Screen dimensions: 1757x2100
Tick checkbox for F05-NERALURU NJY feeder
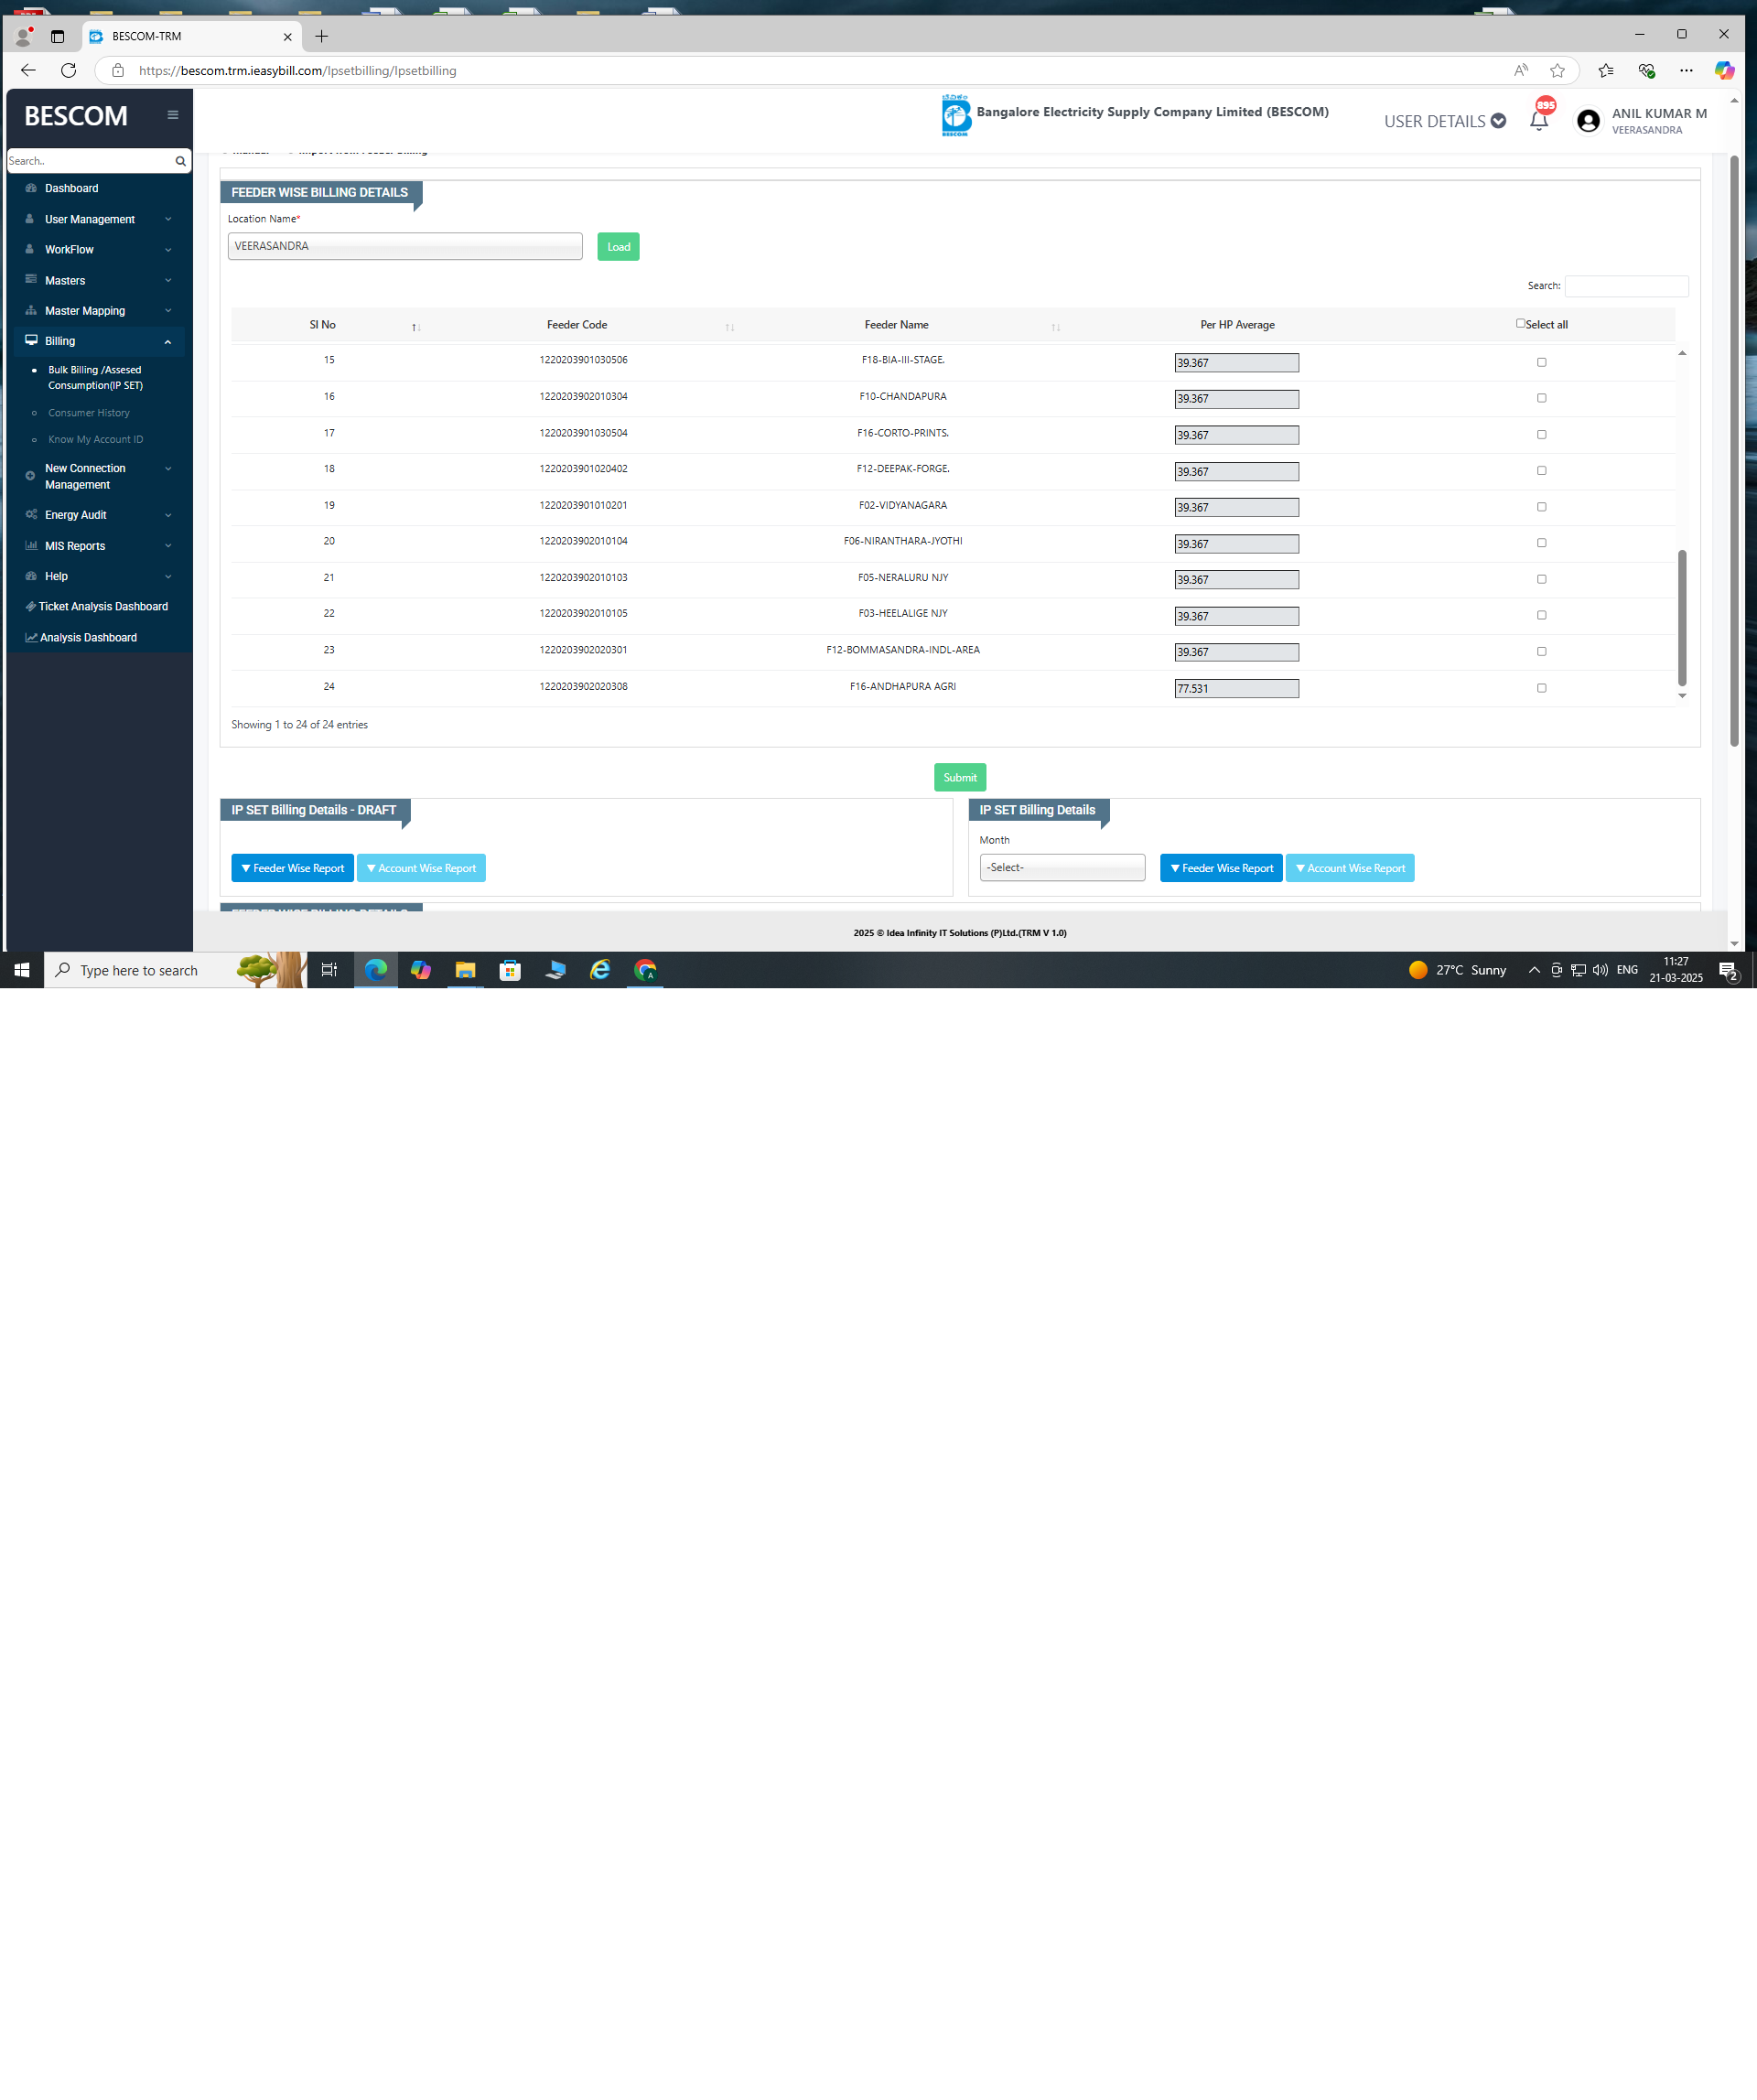click(1541, 579)
